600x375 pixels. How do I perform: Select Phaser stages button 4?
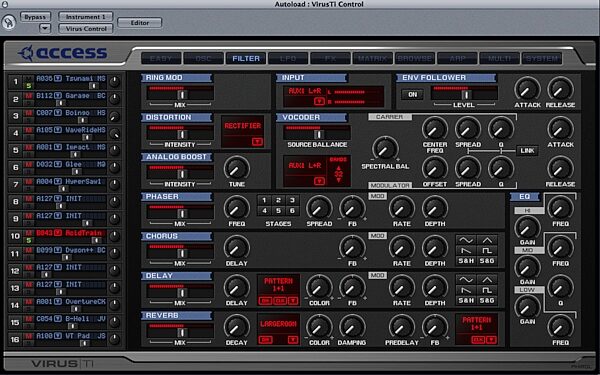click(x=264, y=210)
